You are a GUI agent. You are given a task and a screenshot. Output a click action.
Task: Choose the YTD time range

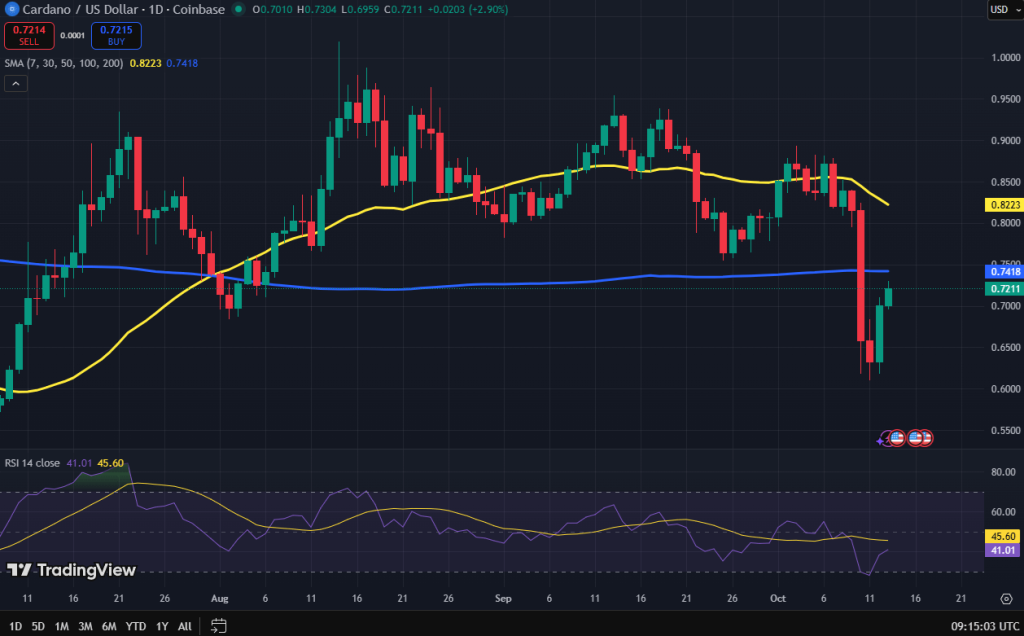coord(136,626)
